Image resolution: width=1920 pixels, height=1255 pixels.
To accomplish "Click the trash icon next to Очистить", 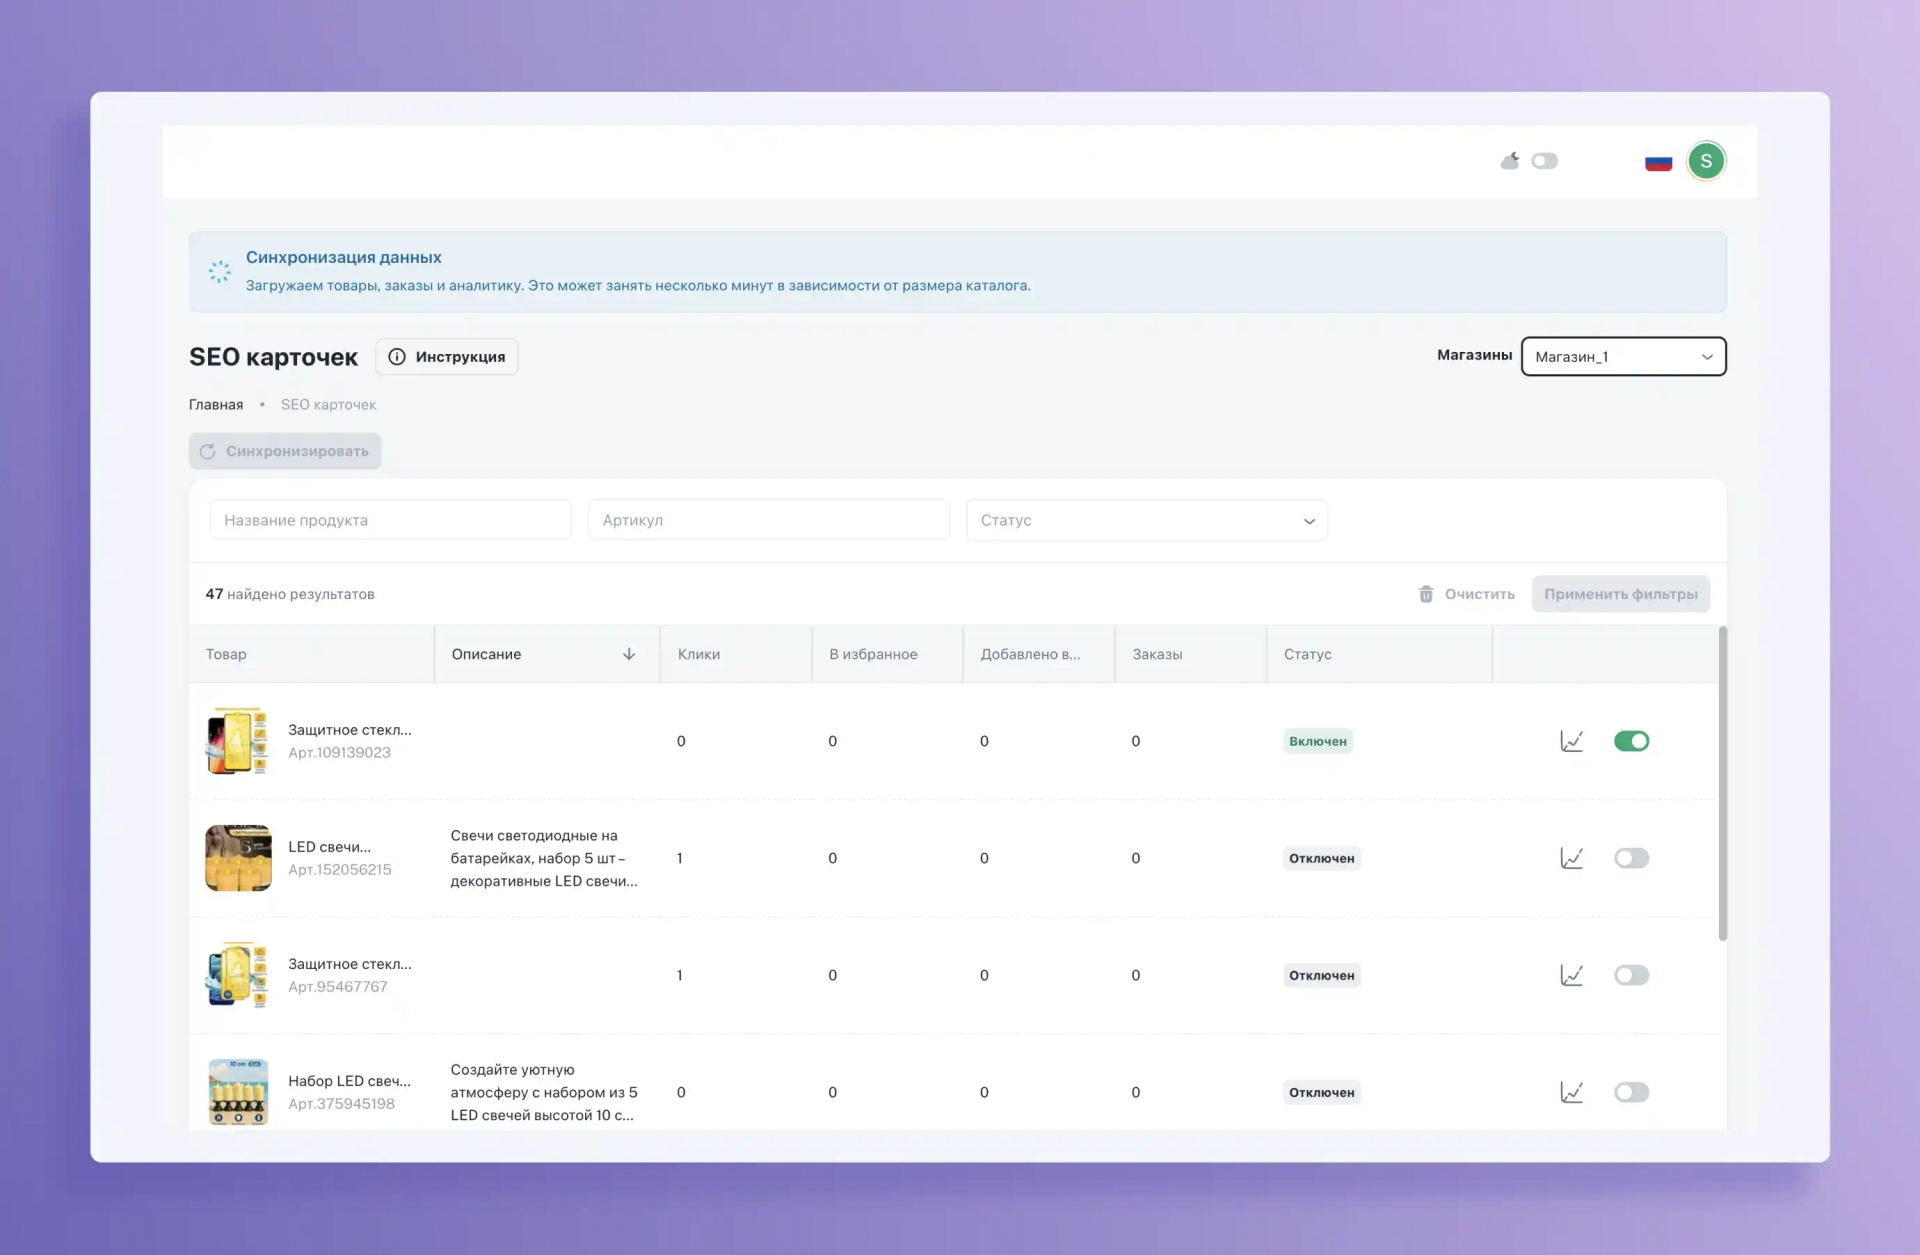I will click(1426, 594).
